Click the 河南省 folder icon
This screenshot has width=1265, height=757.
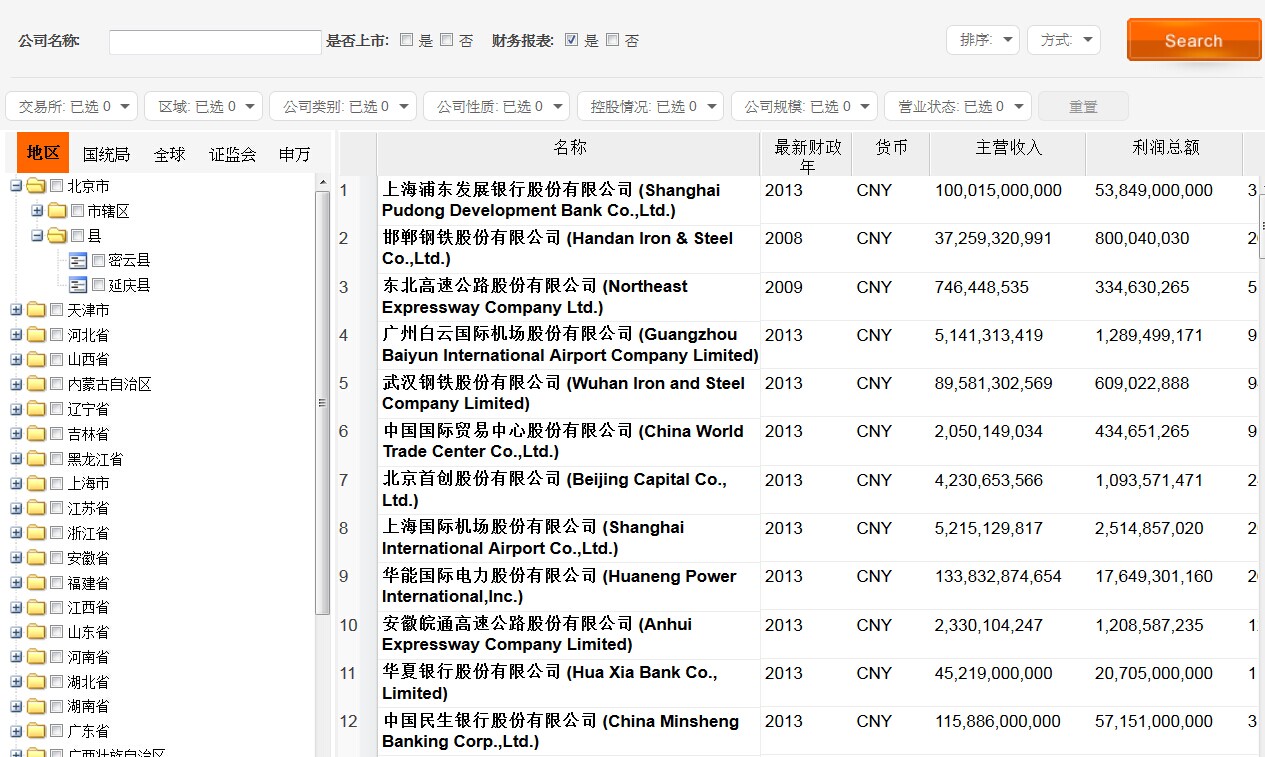36,657
